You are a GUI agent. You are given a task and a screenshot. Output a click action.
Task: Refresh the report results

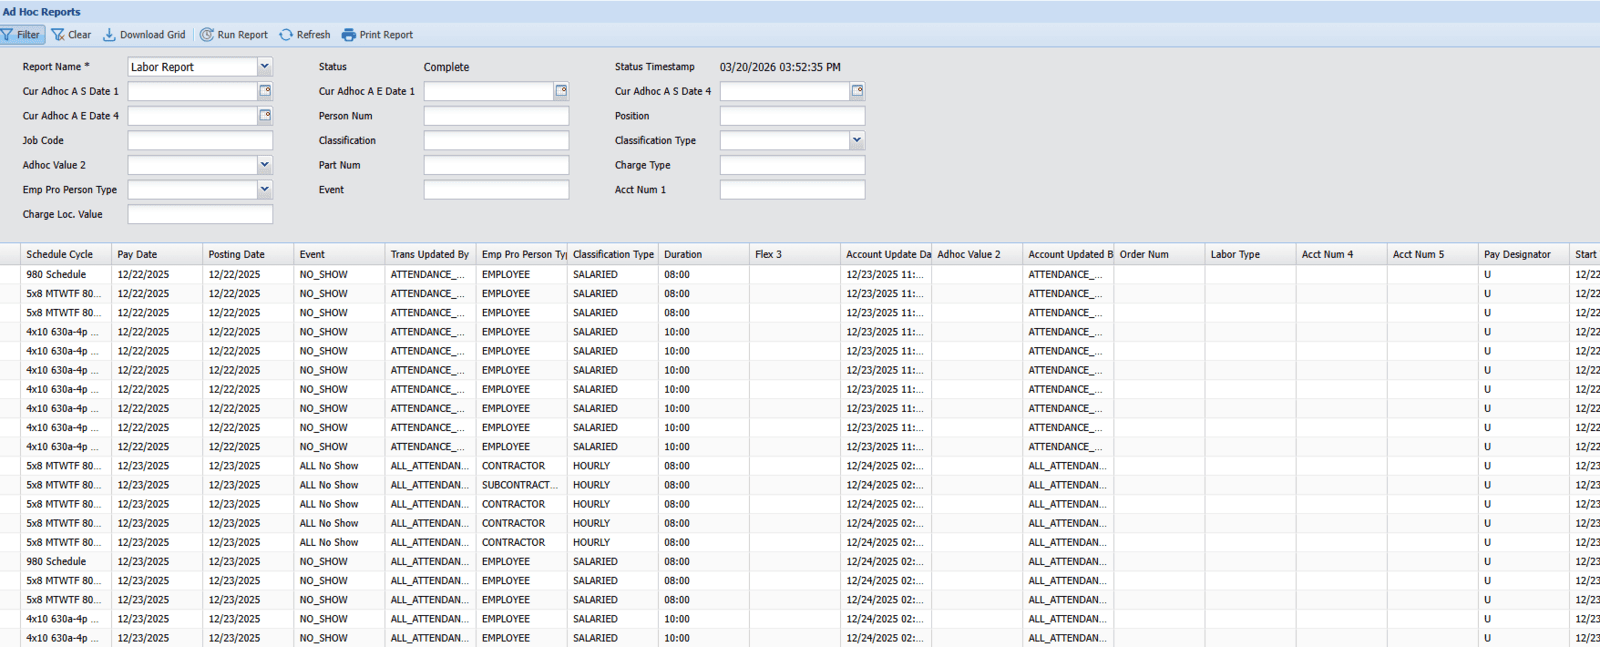[305, 35]
